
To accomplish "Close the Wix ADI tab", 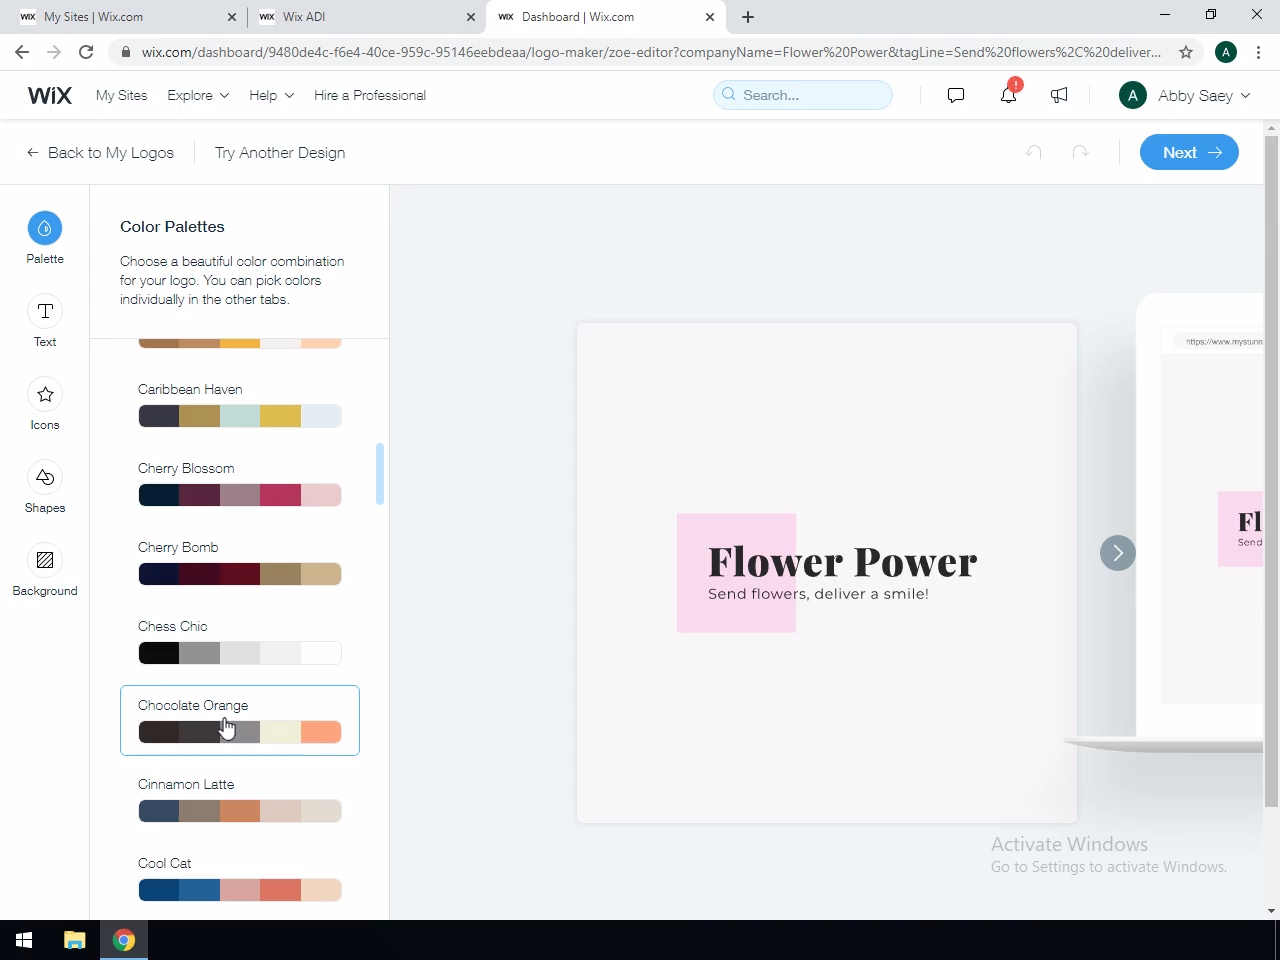I will (471, 17).
